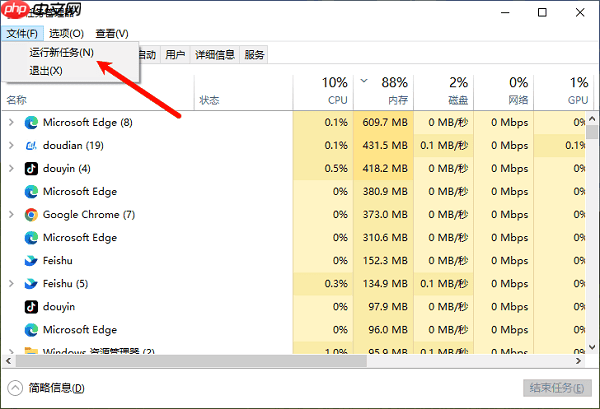Image resolution: width=600 pixels, height=409 pixels.
Task: Click the Google Chrome icon
Action: [x=31, y=214]
